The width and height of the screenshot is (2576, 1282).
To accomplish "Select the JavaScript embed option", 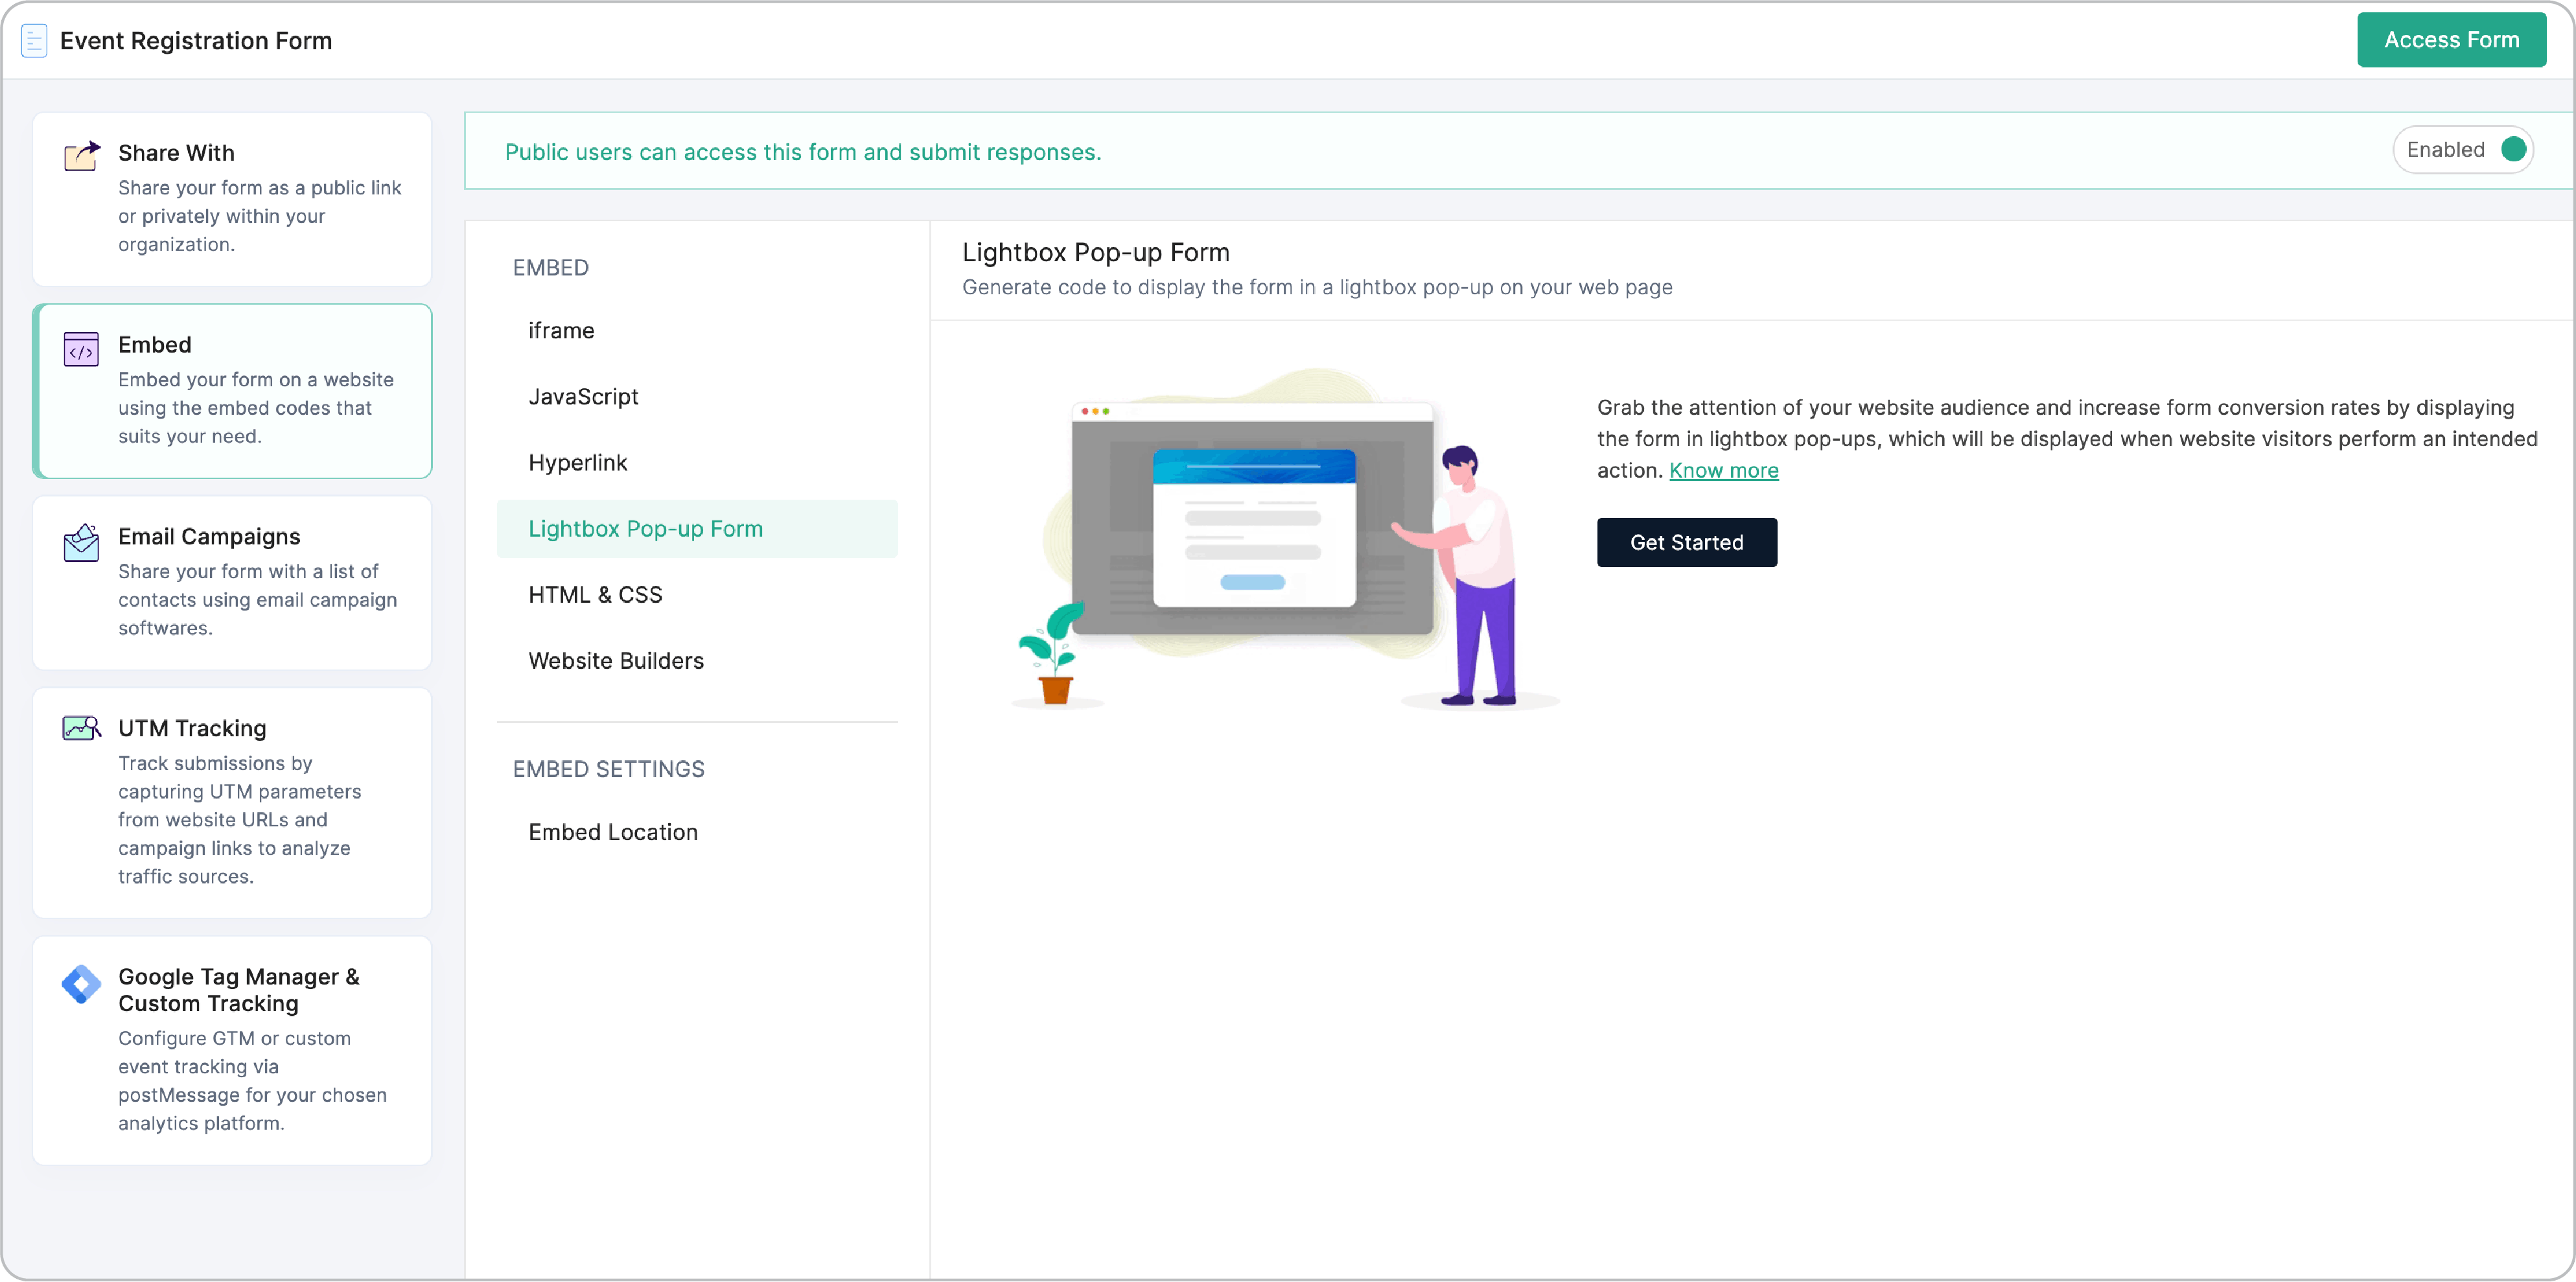I will click(583, 396).
